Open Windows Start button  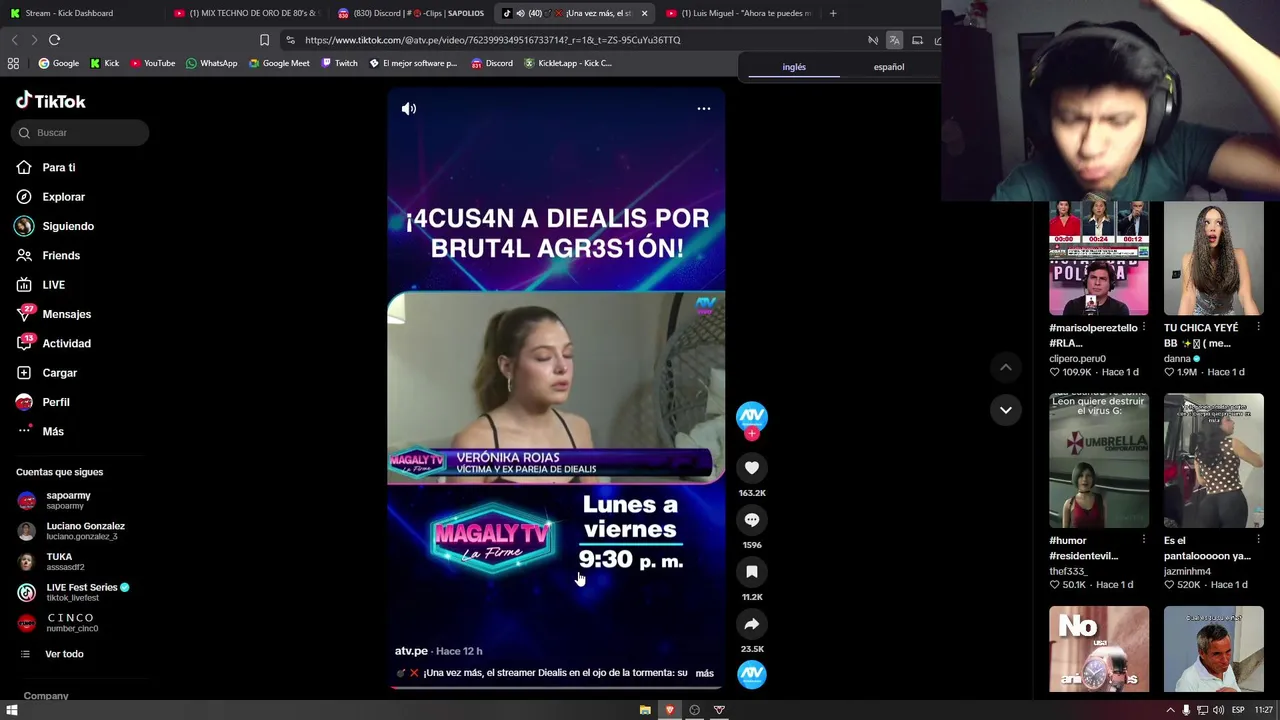12,710
